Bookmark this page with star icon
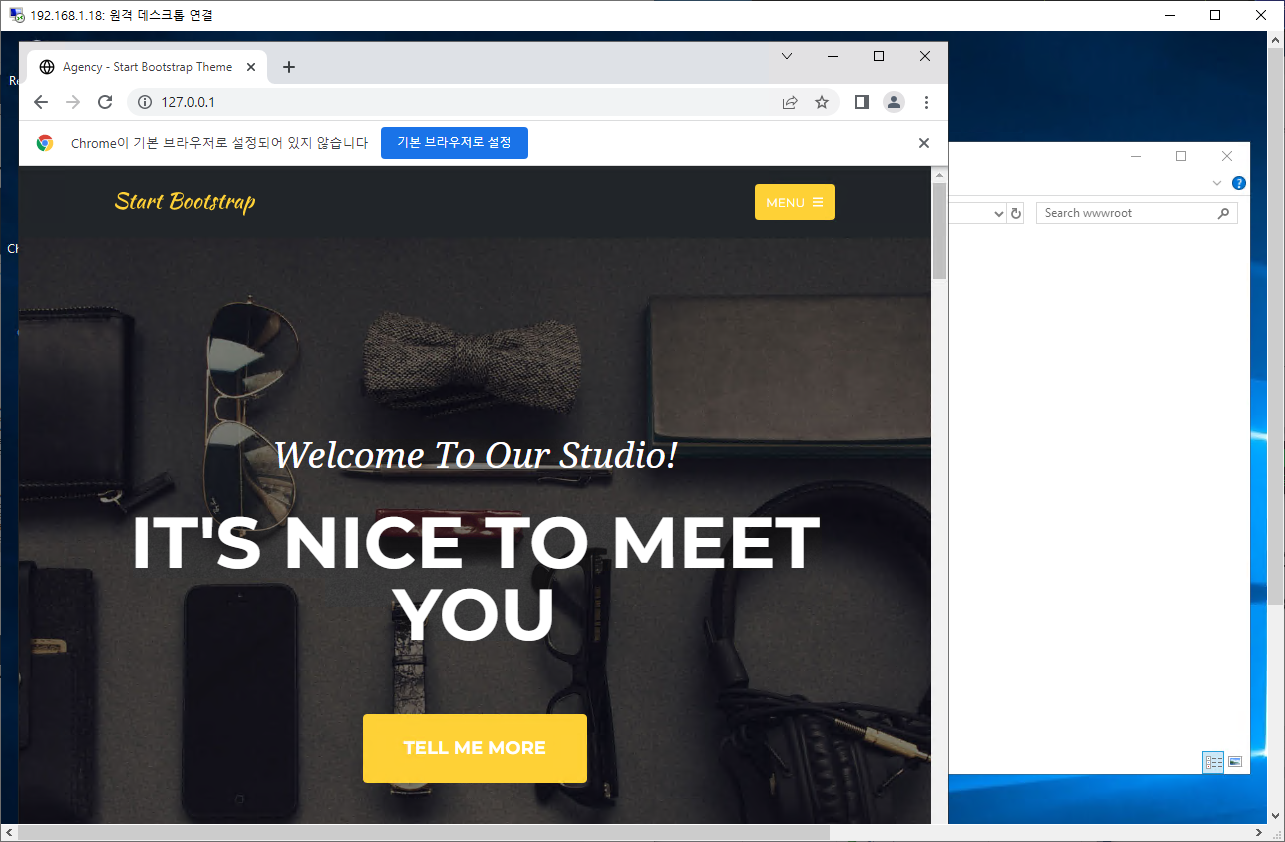This screenshot has width=1285, height=842. coord(822,102)
